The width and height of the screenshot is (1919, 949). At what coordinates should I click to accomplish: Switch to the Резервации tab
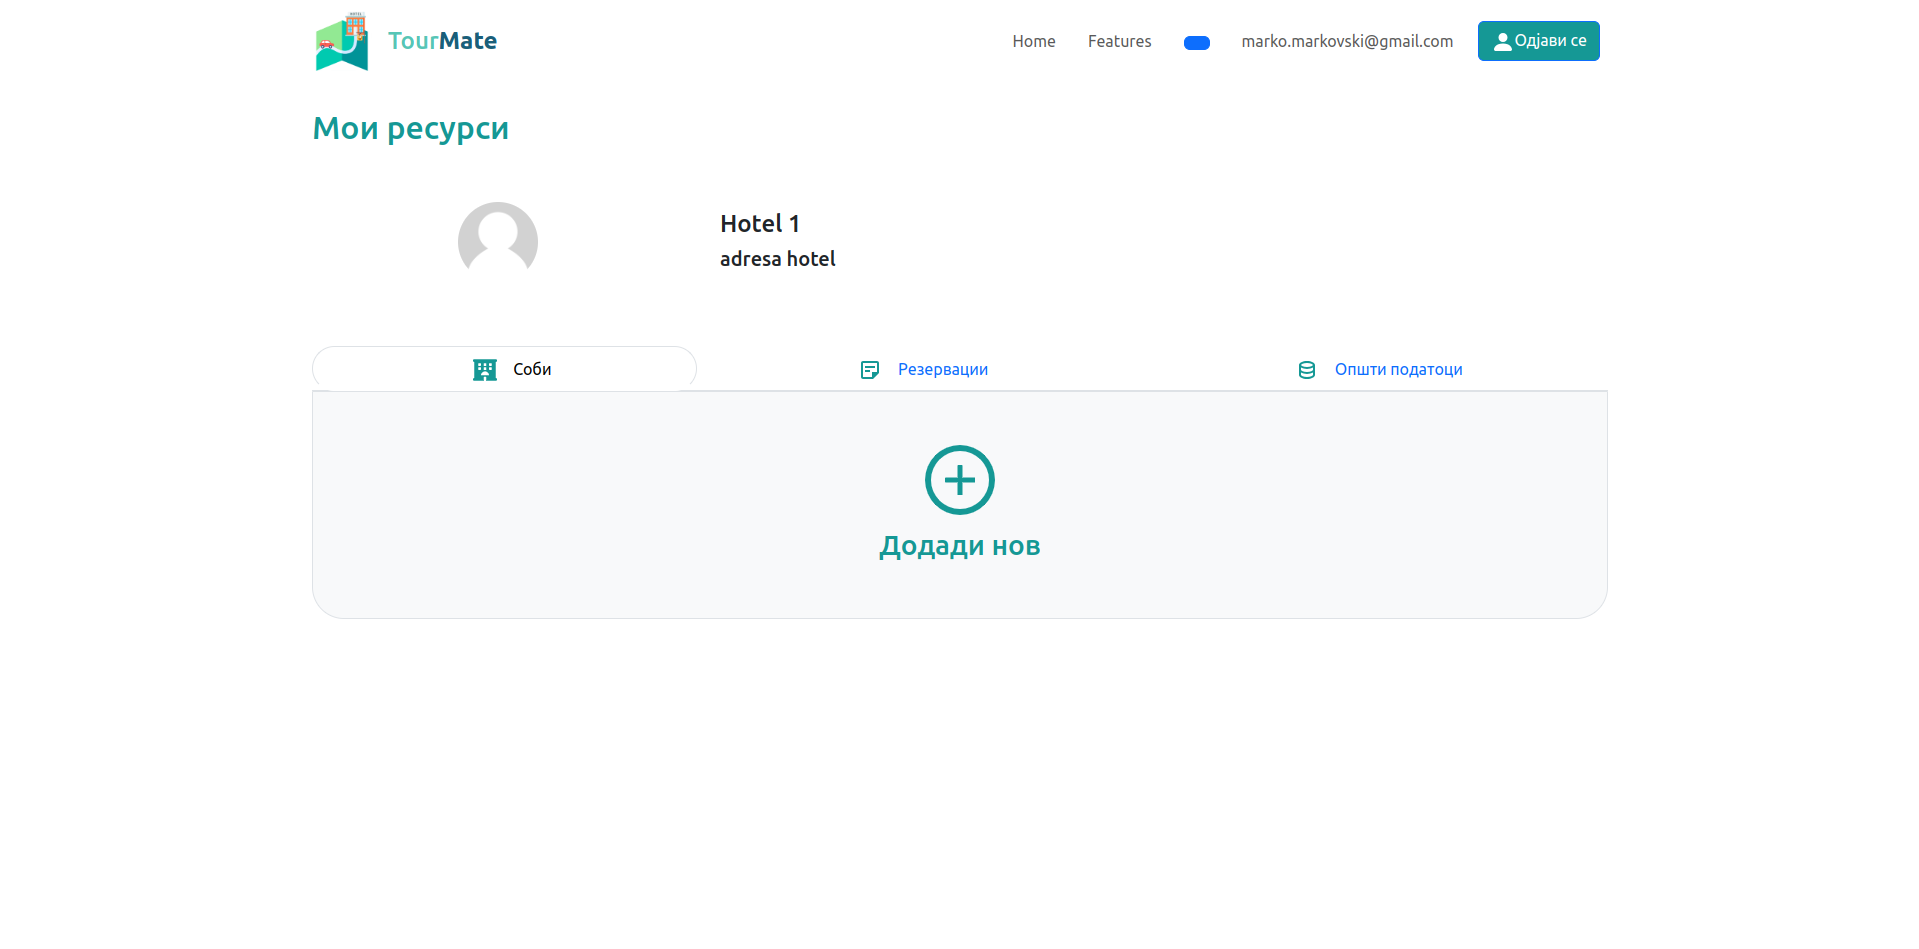coord(942,369)
